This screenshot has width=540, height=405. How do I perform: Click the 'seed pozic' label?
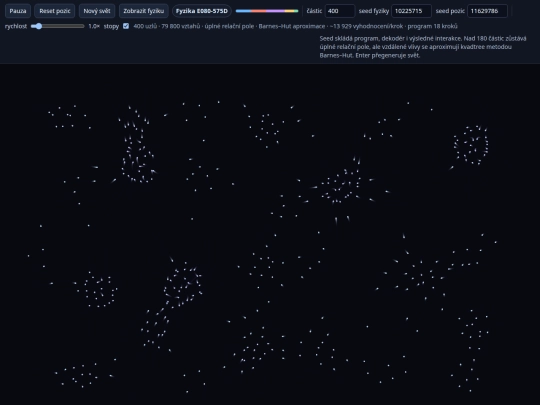(450, 11)
